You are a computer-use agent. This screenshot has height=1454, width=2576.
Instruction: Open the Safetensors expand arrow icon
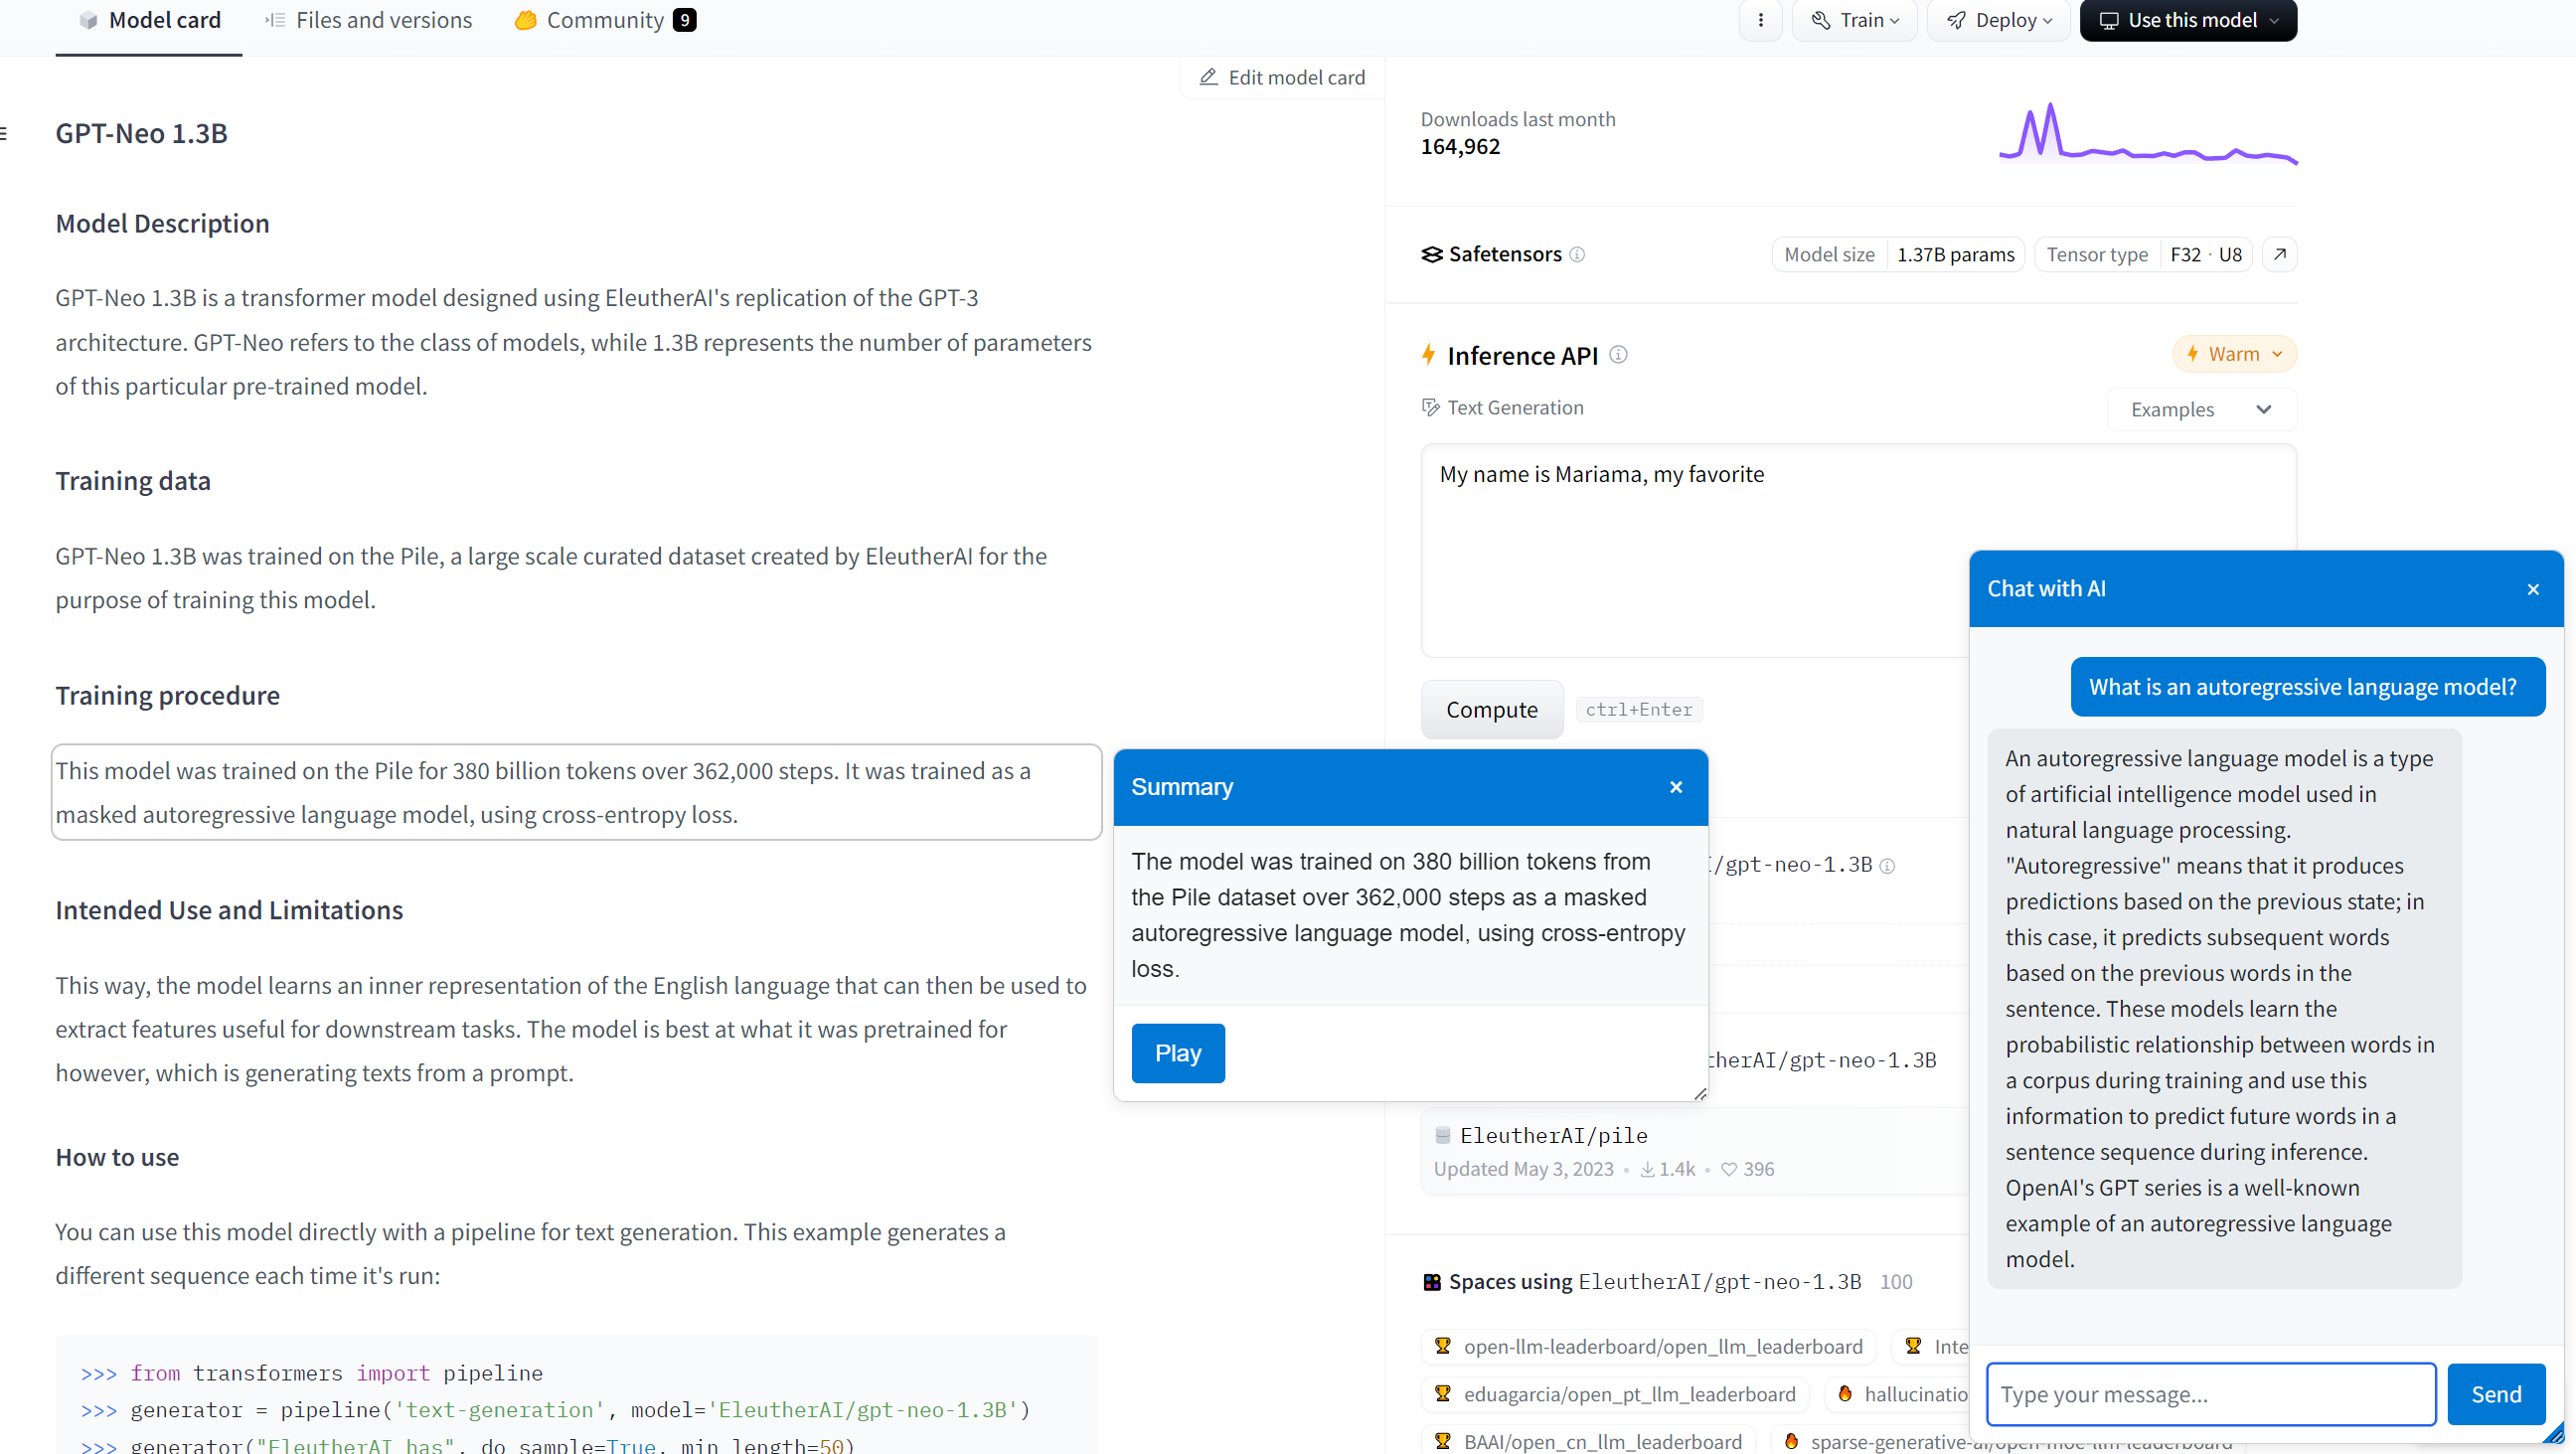click(2279, 254)
